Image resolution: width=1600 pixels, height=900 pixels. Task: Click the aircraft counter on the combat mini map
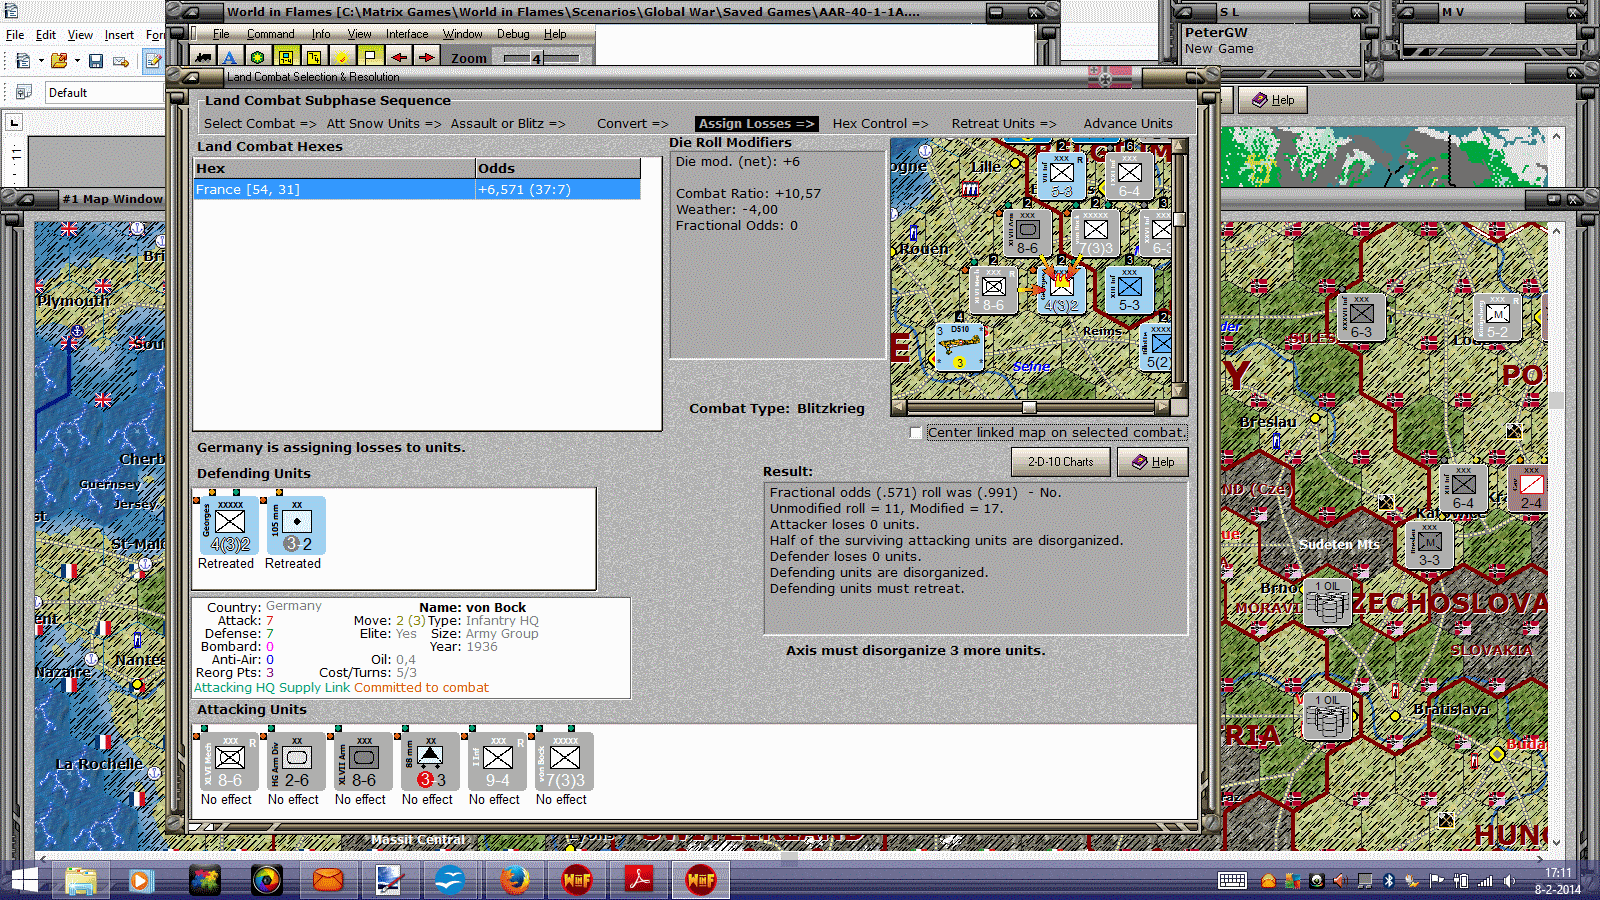tap(959, 345)
